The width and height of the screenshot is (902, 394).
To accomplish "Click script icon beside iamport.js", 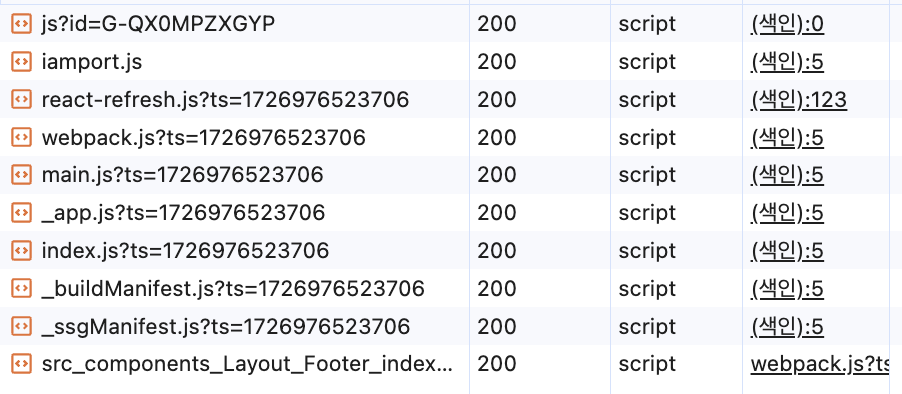I will point(21,62).
